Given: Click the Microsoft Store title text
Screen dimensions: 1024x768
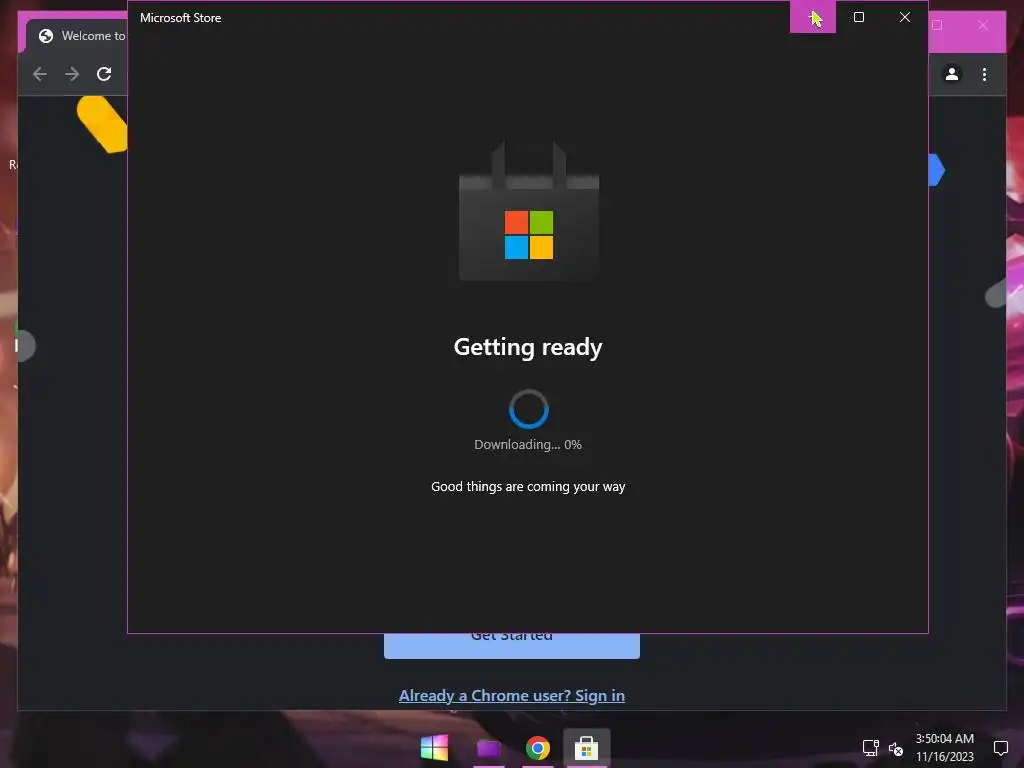Looking at the screenshot, I should tap(181, 18).
